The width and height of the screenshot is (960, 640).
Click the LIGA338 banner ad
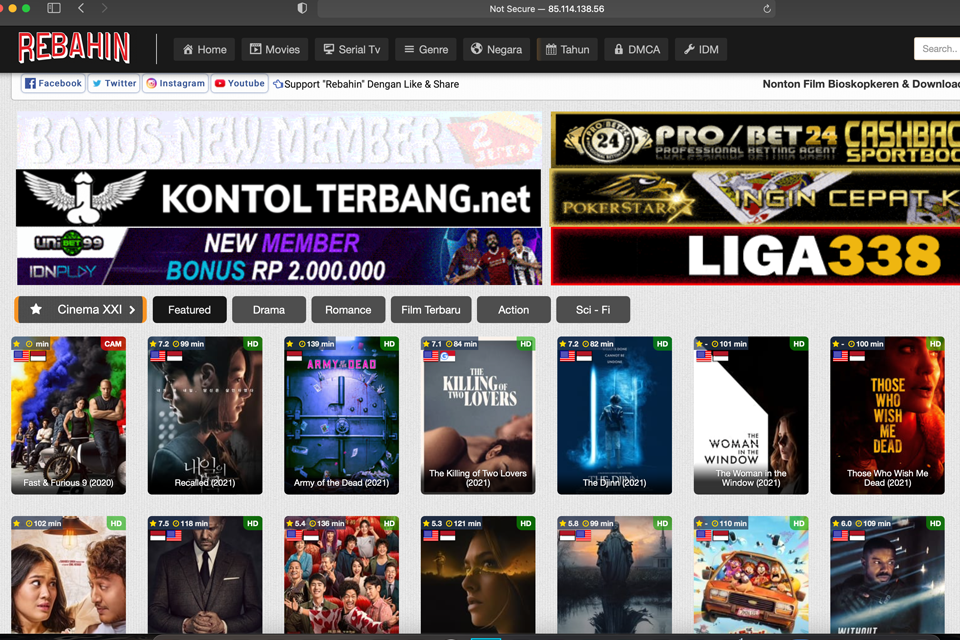755,256
